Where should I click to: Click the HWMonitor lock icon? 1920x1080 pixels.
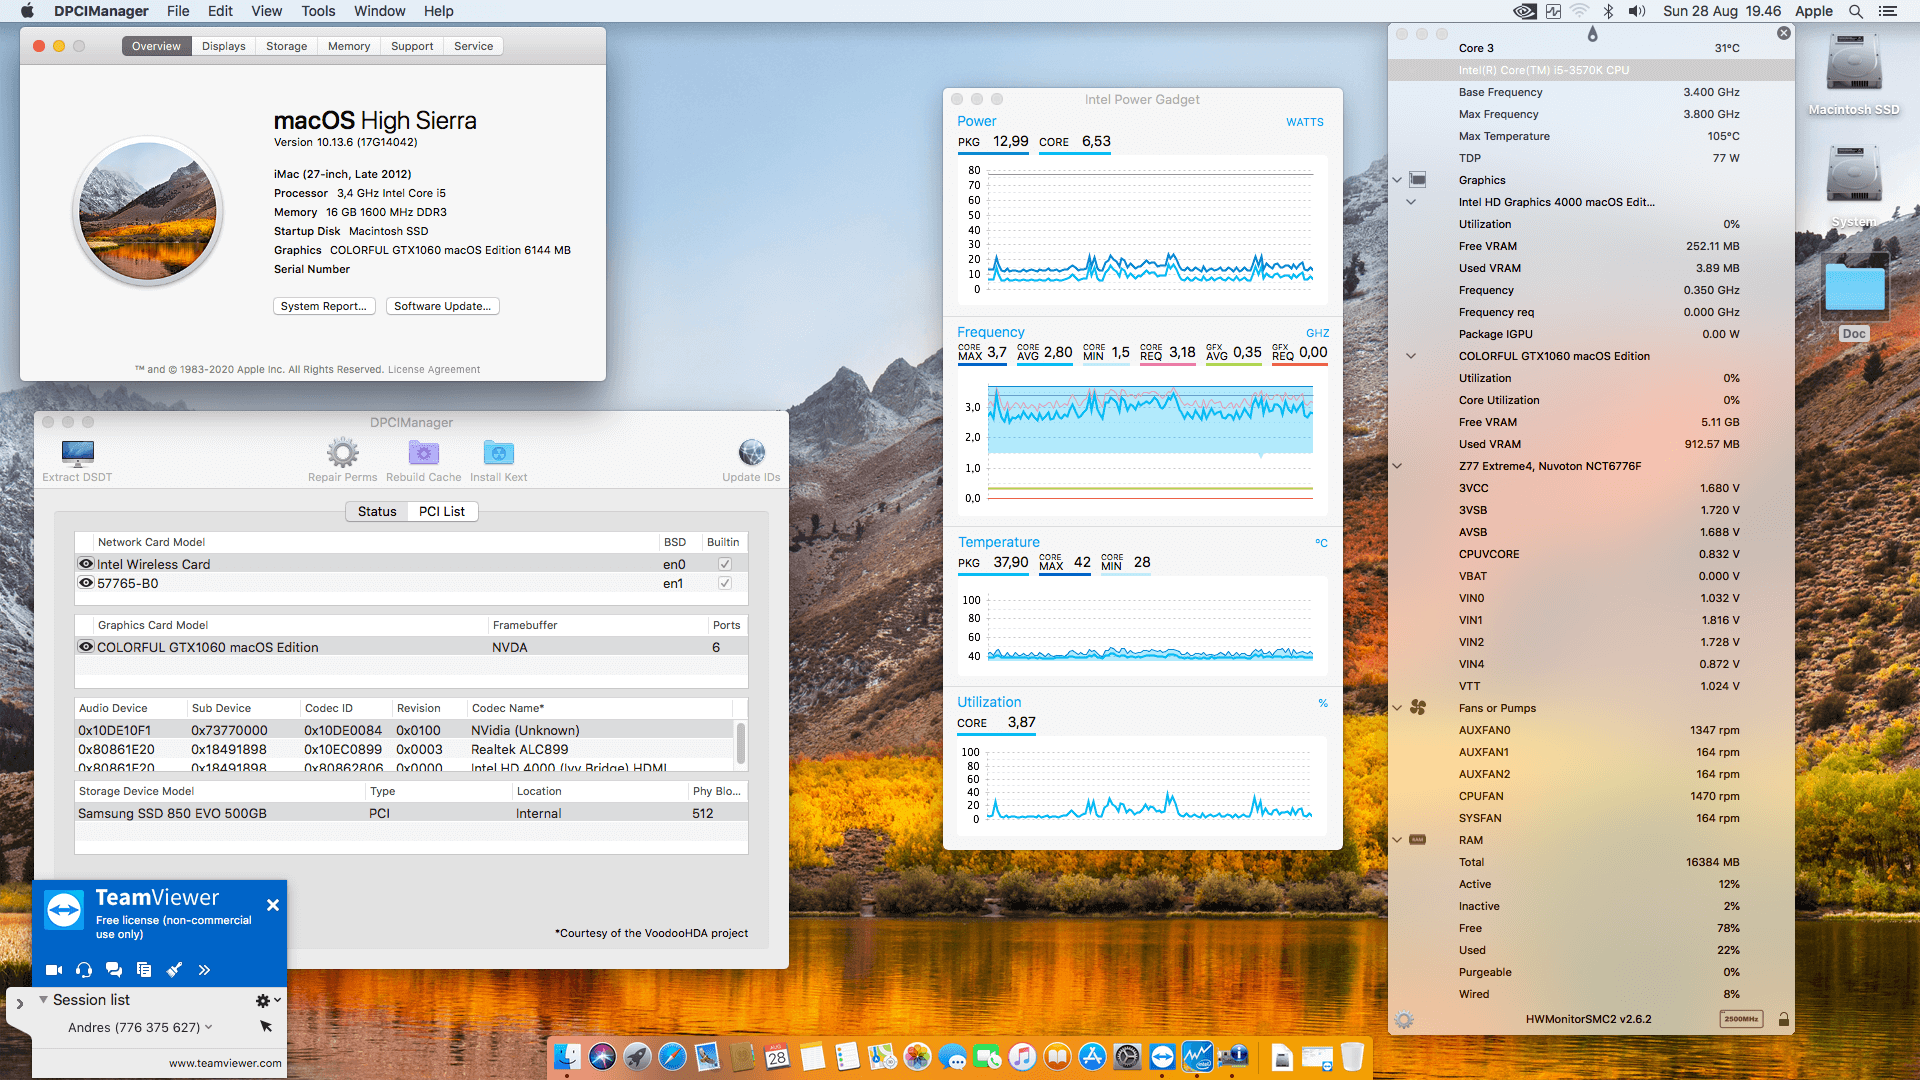pyautogui.click(x=1783, y=1019)
